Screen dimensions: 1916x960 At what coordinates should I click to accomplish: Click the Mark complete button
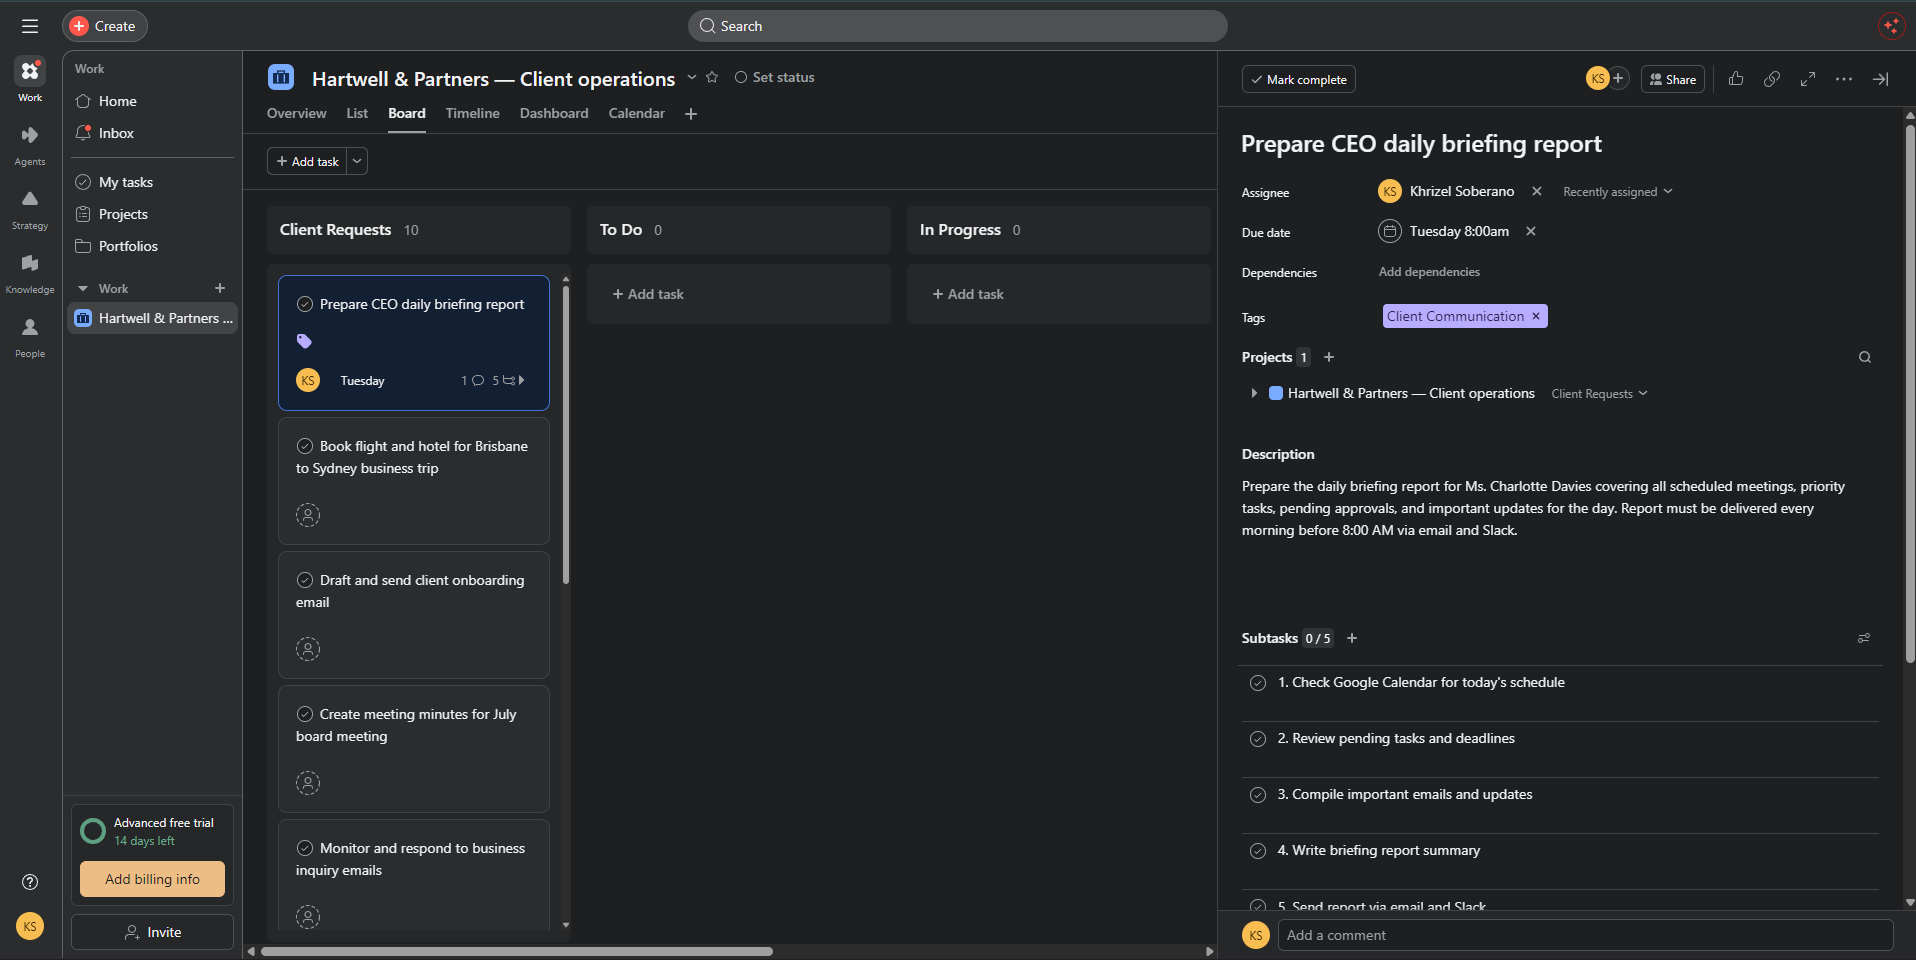[1298, 79]
